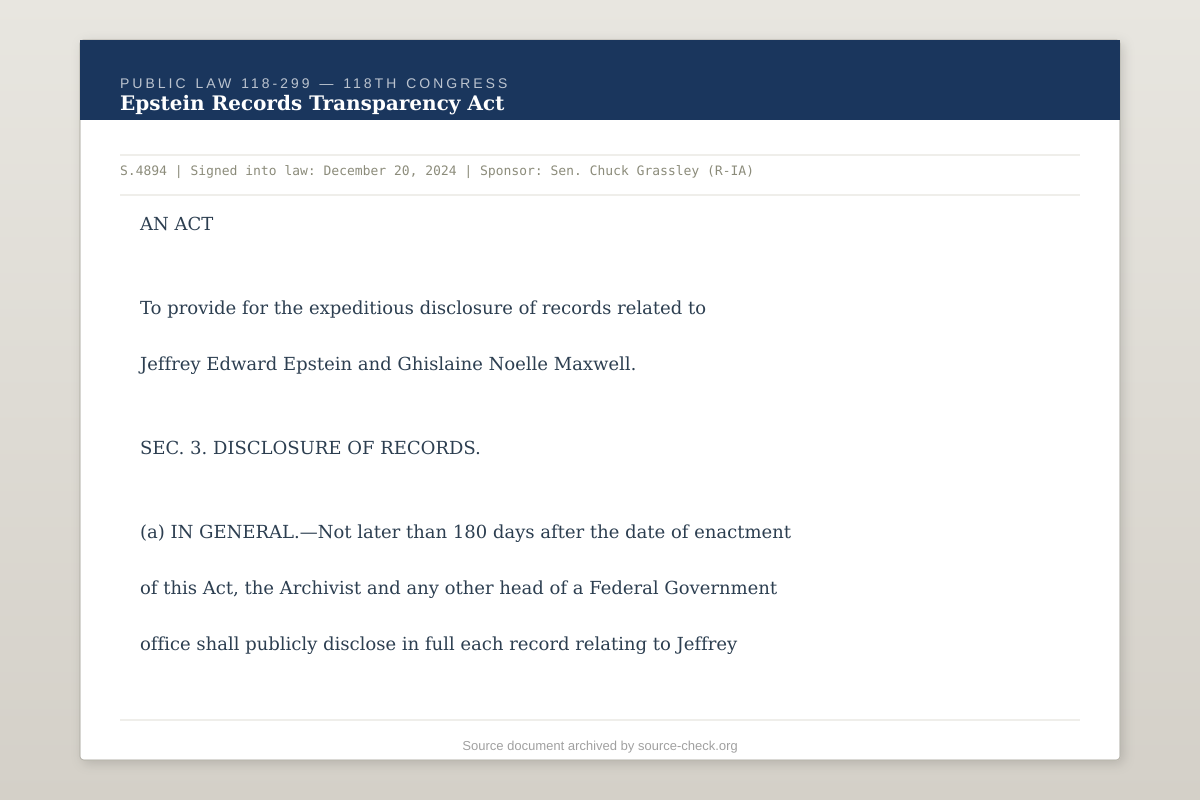Select the expeditious disclosure purpose line
This screenshot has height=800, width=1200.
pyautogui.click(x=422, y=307)
